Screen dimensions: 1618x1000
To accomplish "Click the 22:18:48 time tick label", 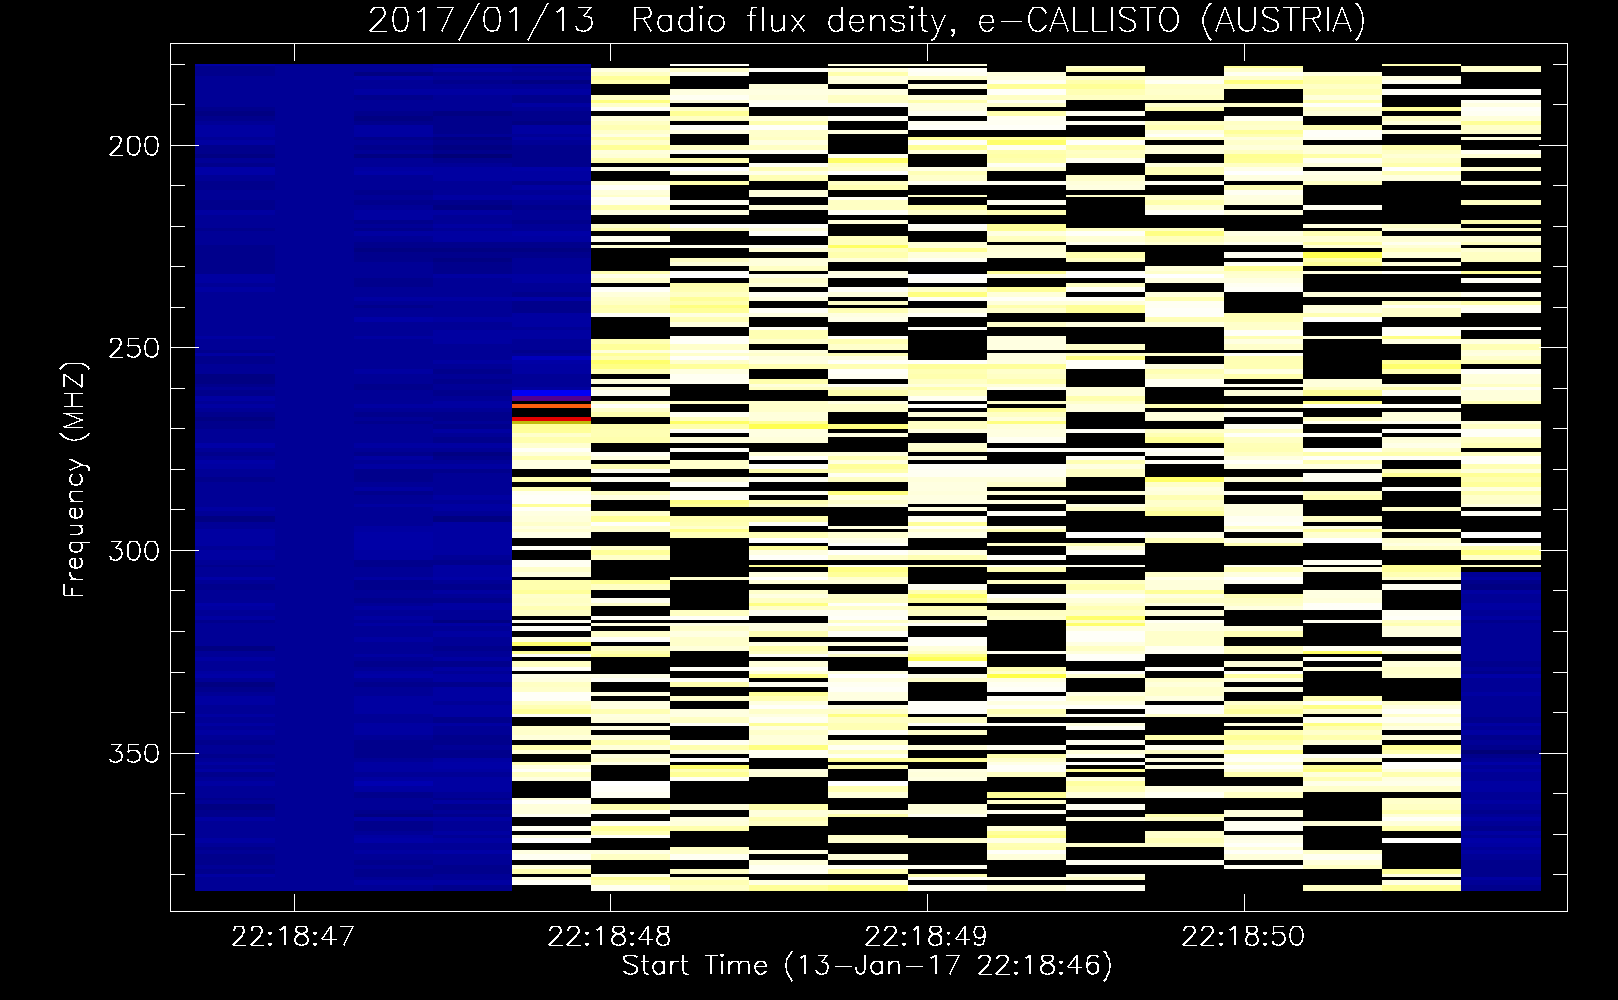I will click(609, 937).
